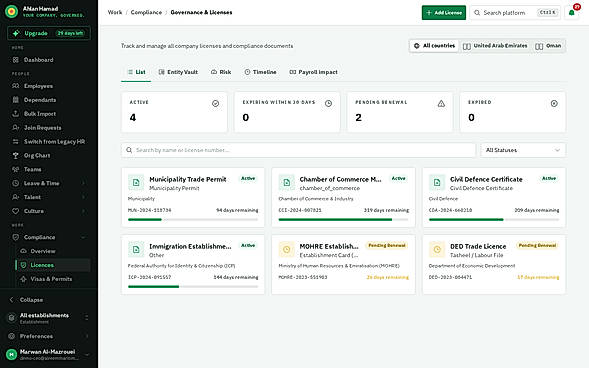Click the search by name or license number field

(298, 150)
